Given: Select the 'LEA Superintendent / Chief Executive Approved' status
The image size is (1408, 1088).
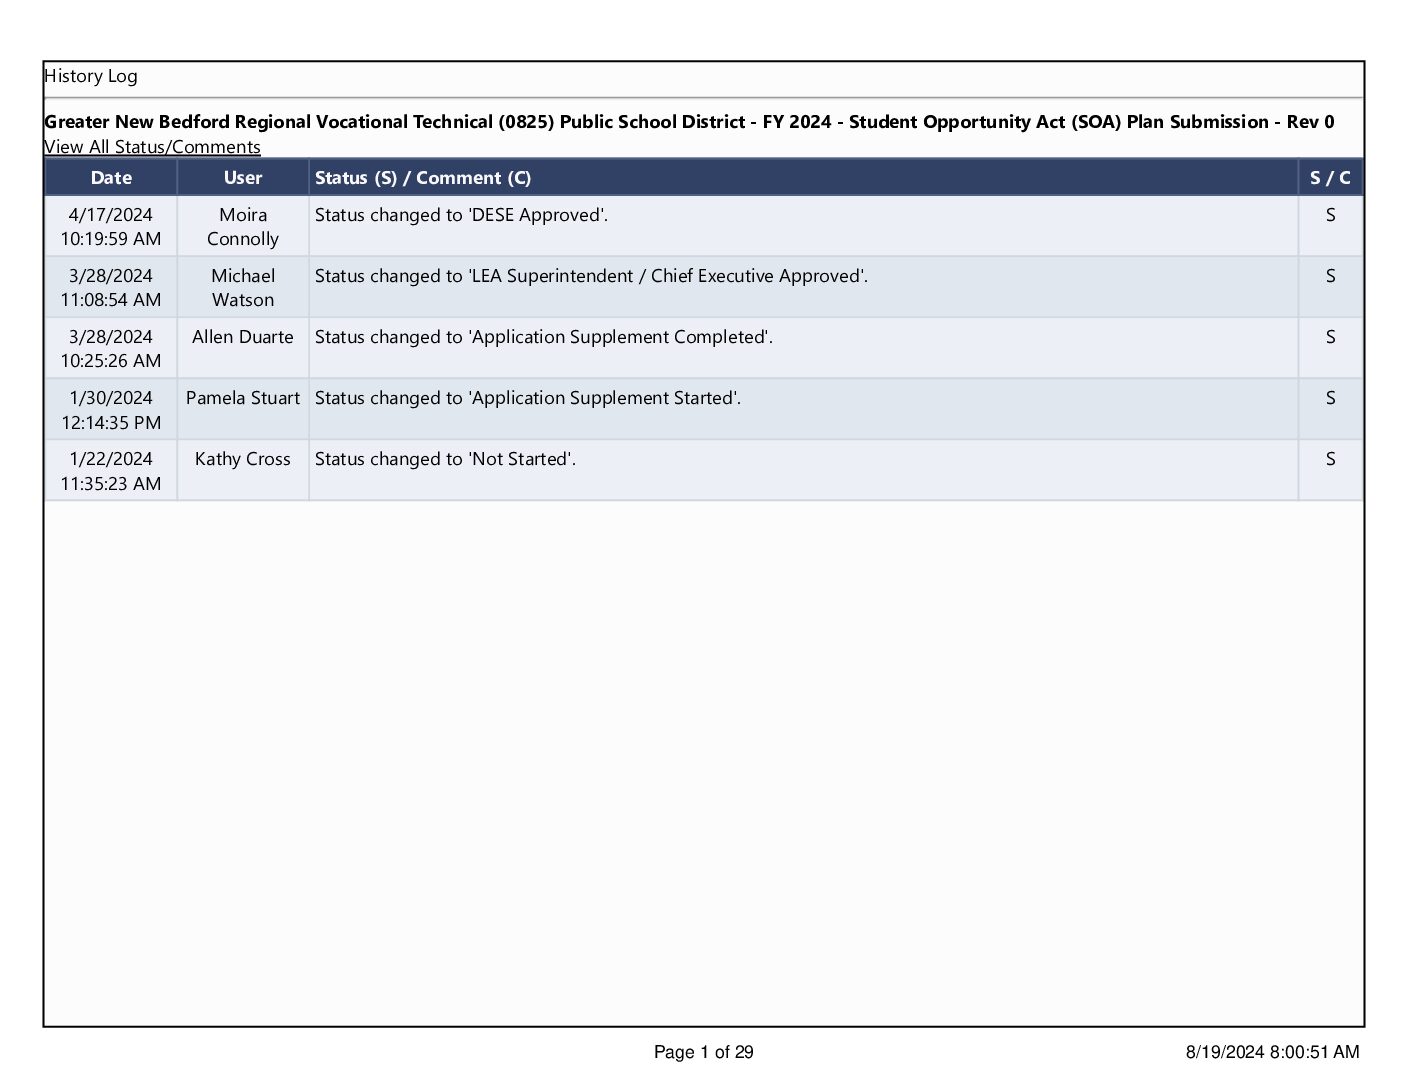Looking at the screenshot, I should click(x=591, y=276).
